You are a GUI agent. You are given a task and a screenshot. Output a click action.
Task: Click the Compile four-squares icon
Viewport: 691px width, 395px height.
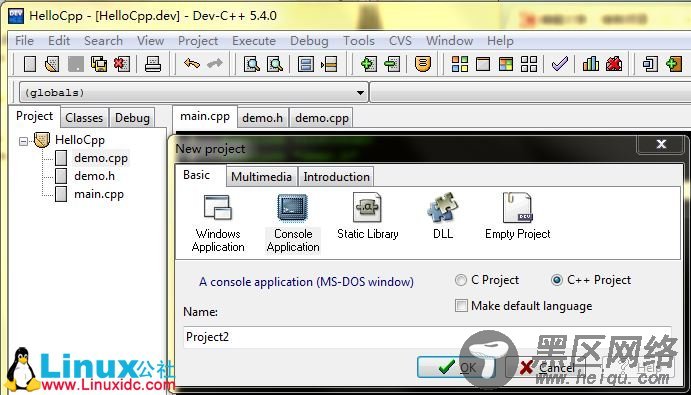coord(460,64)
